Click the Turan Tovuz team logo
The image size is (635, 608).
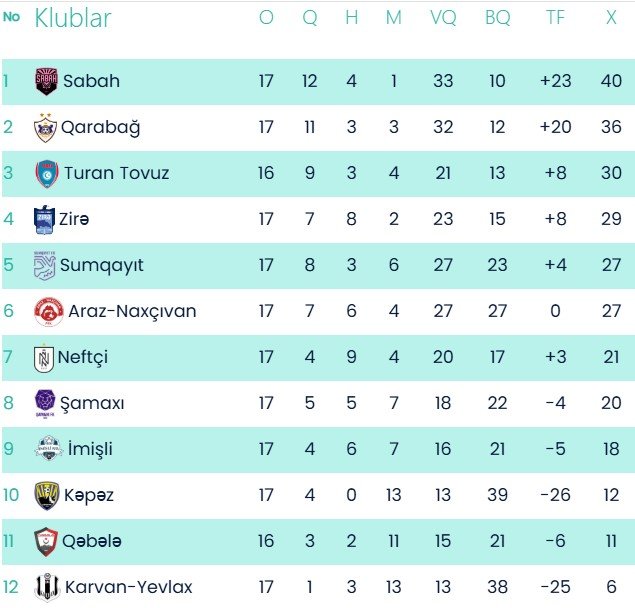tap(46, 173)
